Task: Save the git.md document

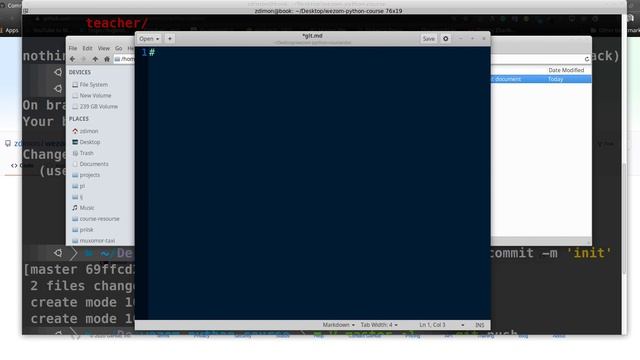Action: (x=429, y=39)
